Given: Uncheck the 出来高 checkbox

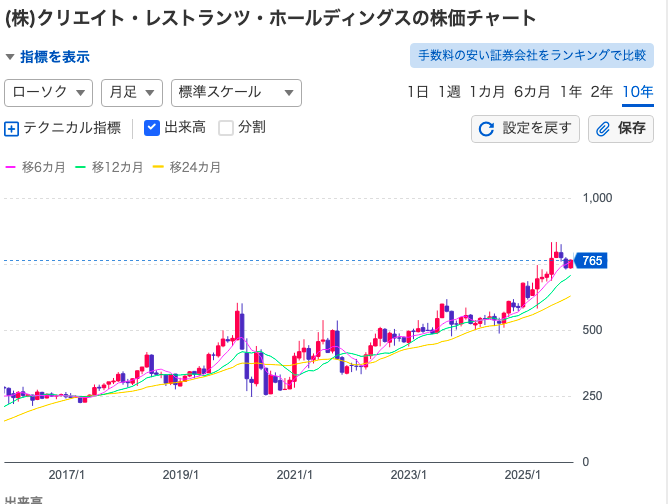Looking at the screenshot, I should (x=152, y=127).
